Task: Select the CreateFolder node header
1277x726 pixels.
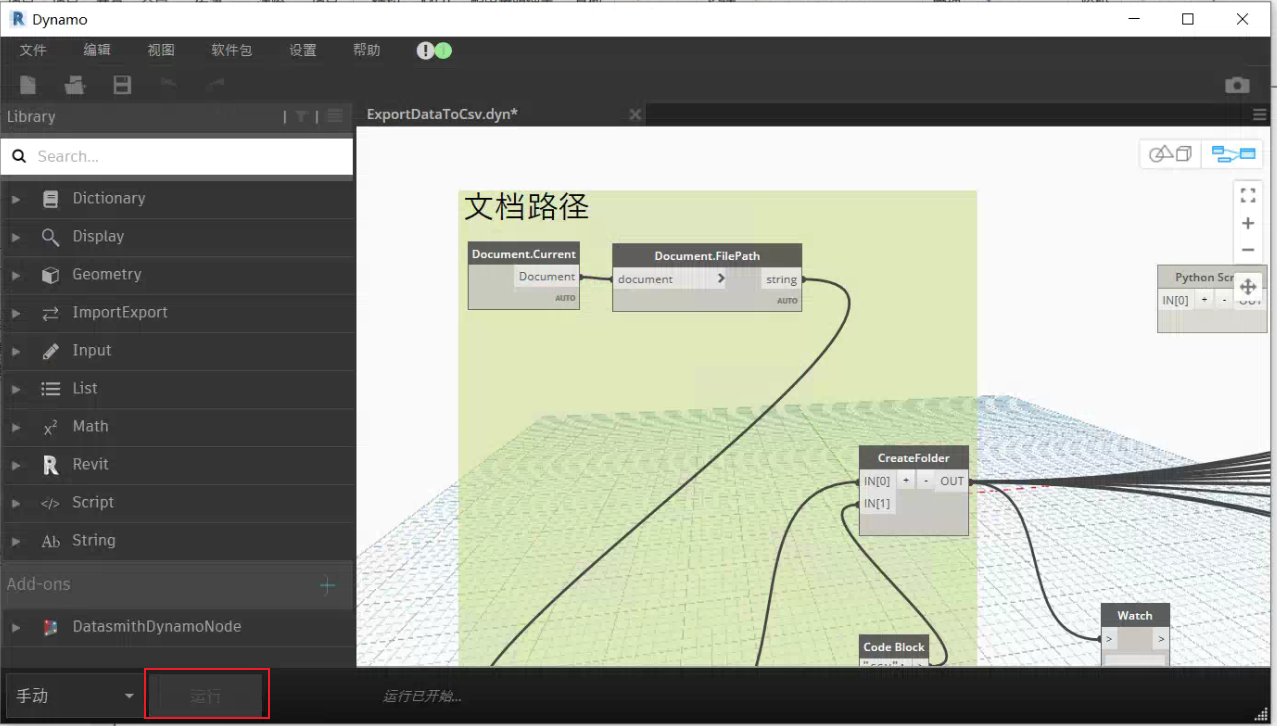Action: [914, 458]
